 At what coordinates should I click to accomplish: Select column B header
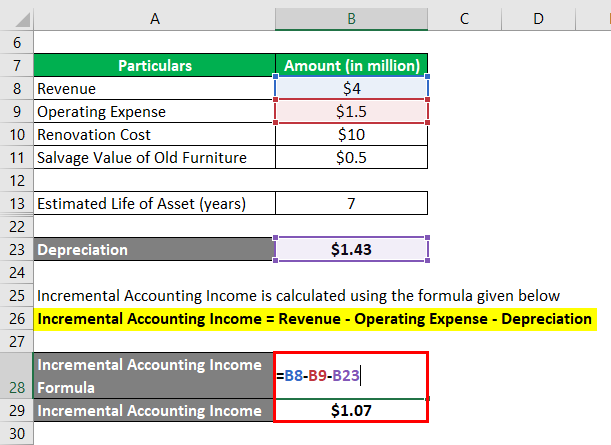[x=351, y=18]
